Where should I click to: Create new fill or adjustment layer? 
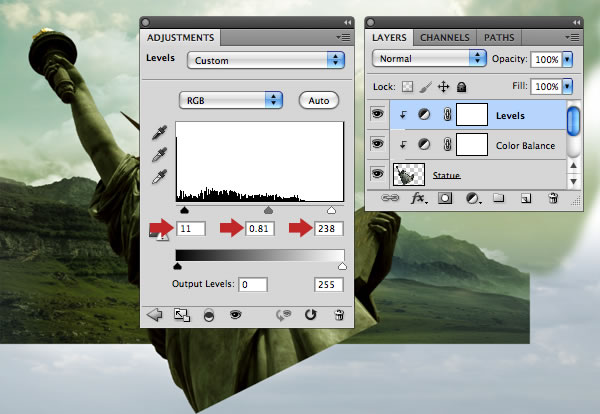coord(473,198)
